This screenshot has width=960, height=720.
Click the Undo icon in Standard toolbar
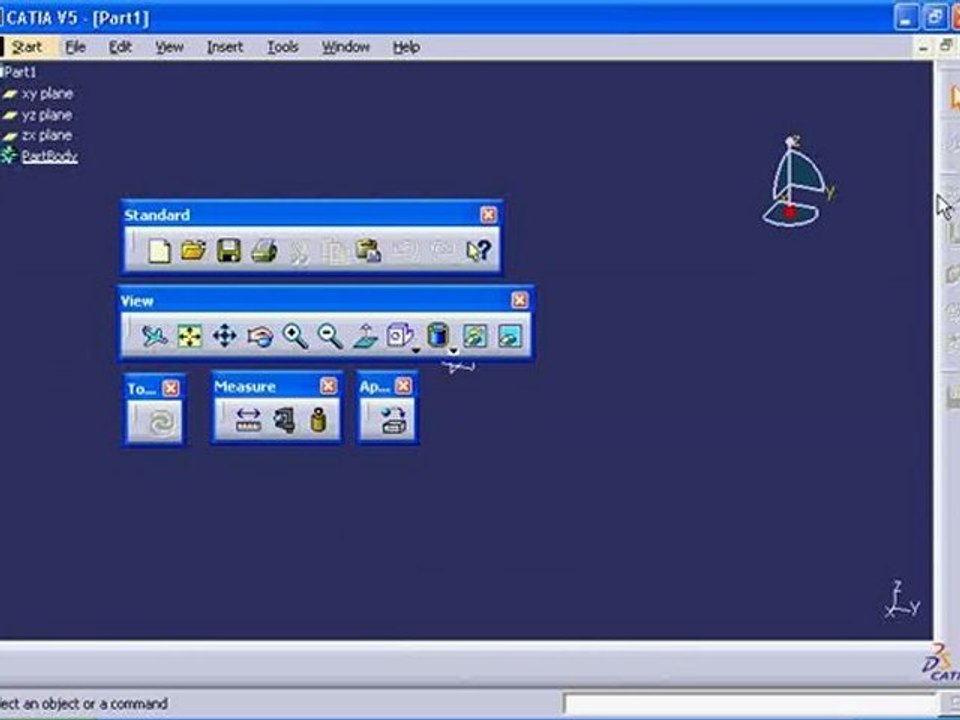pos(404,250)
